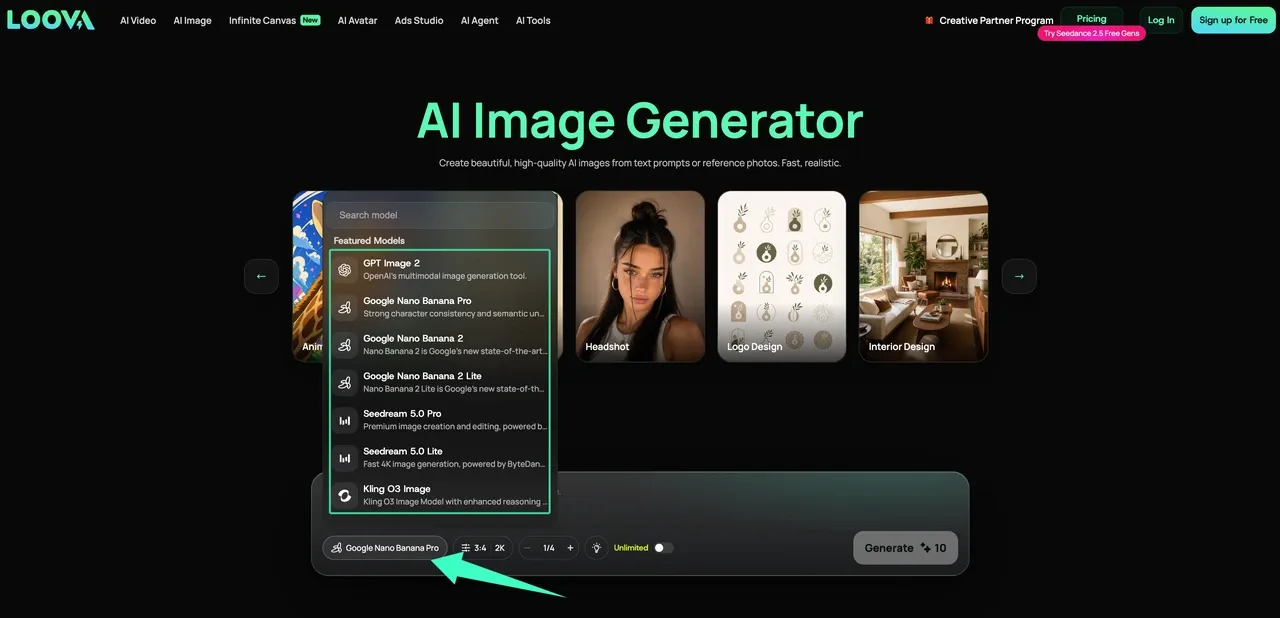
Task: Click the banana icon beside Nano Banana 2
Action: [x=345, y=345]
